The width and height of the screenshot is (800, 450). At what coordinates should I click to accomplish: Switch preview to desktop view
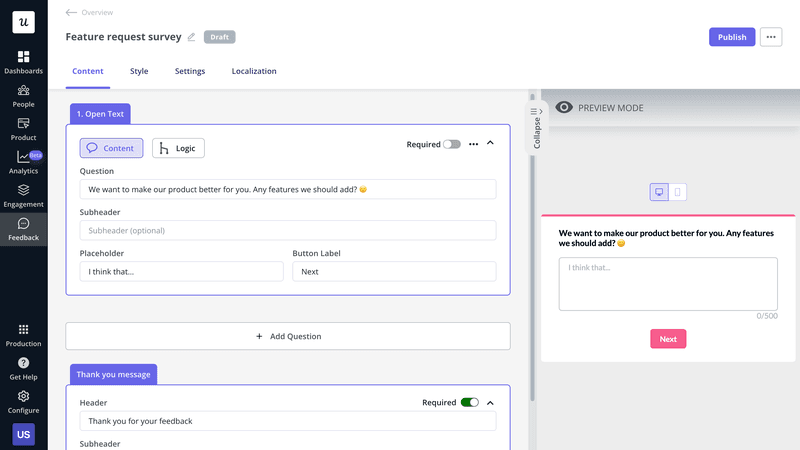click(x=659, y=192)
